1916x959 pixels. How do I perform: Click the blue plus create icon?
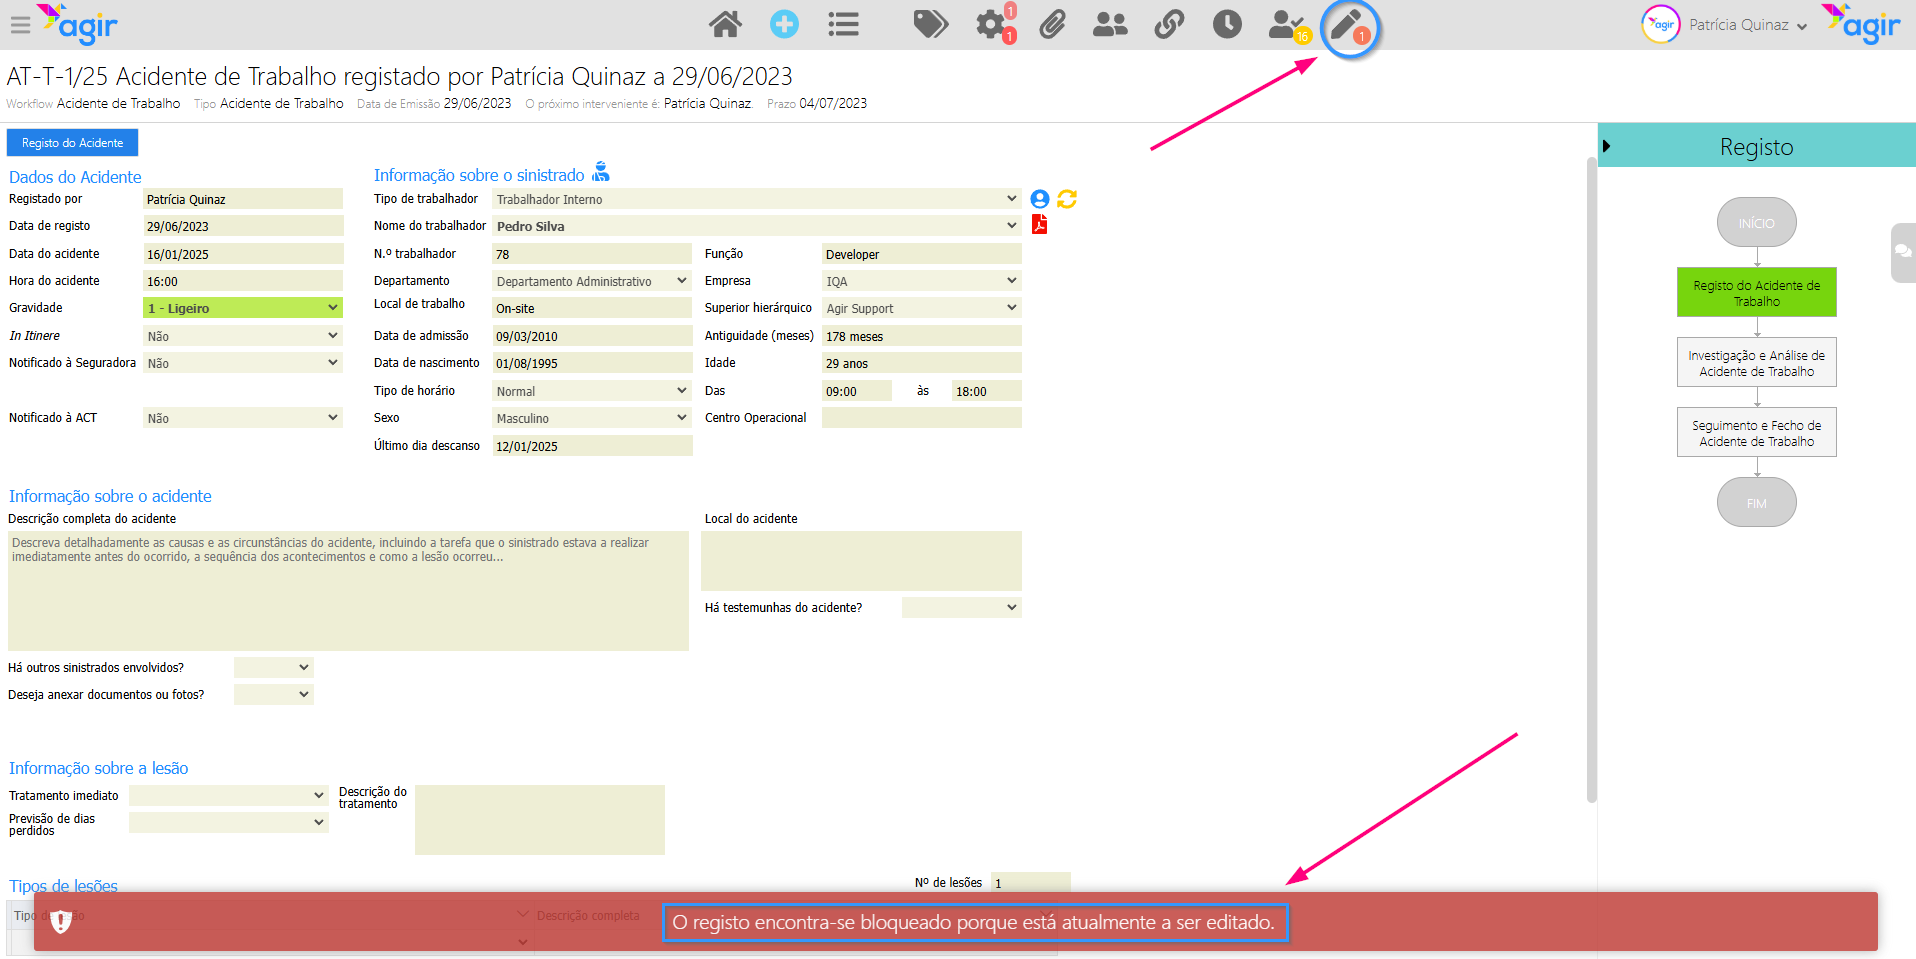pyautogui.click(x=784, y=24)
